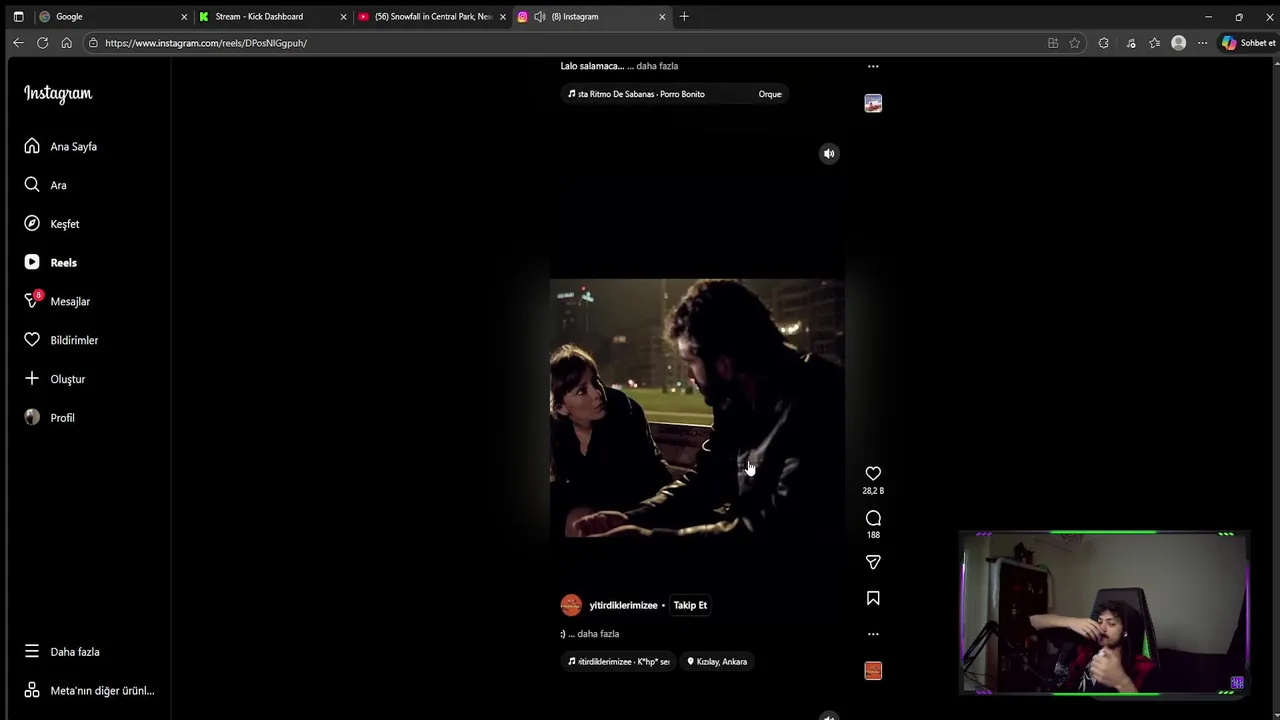Click the yitirdiklerimizee profile avatar
Image resolution: width=1280 pixels, height=720 pixels.
click(571, 605)
